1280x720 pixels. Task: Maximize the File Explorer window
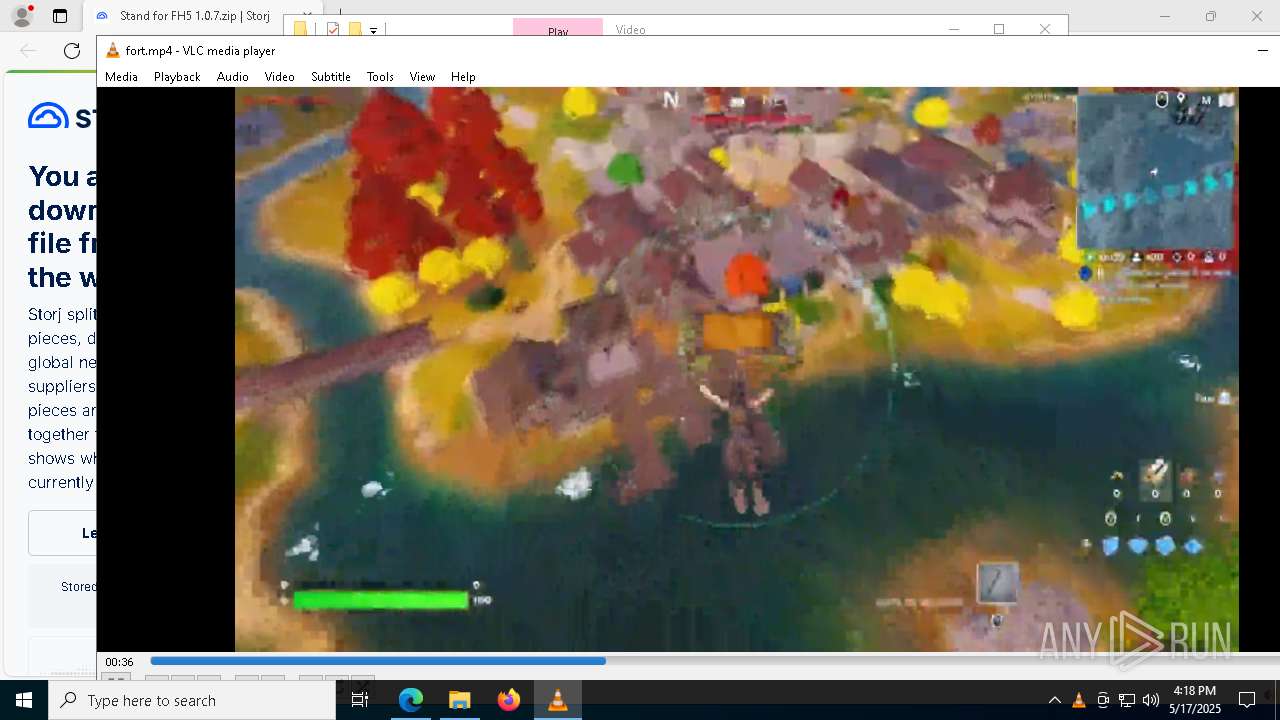point(998,29)
